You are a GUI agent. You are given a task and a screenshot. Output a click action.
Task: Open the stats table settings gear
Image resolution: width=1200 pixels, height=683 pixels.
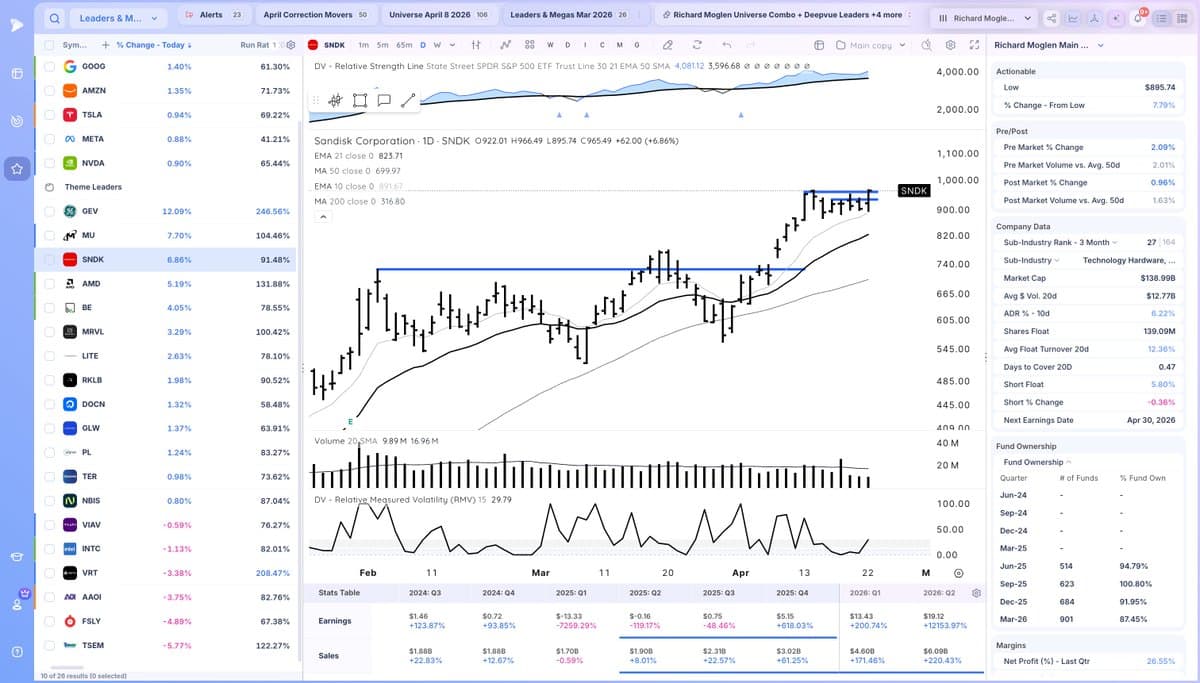tap(976, 593)
